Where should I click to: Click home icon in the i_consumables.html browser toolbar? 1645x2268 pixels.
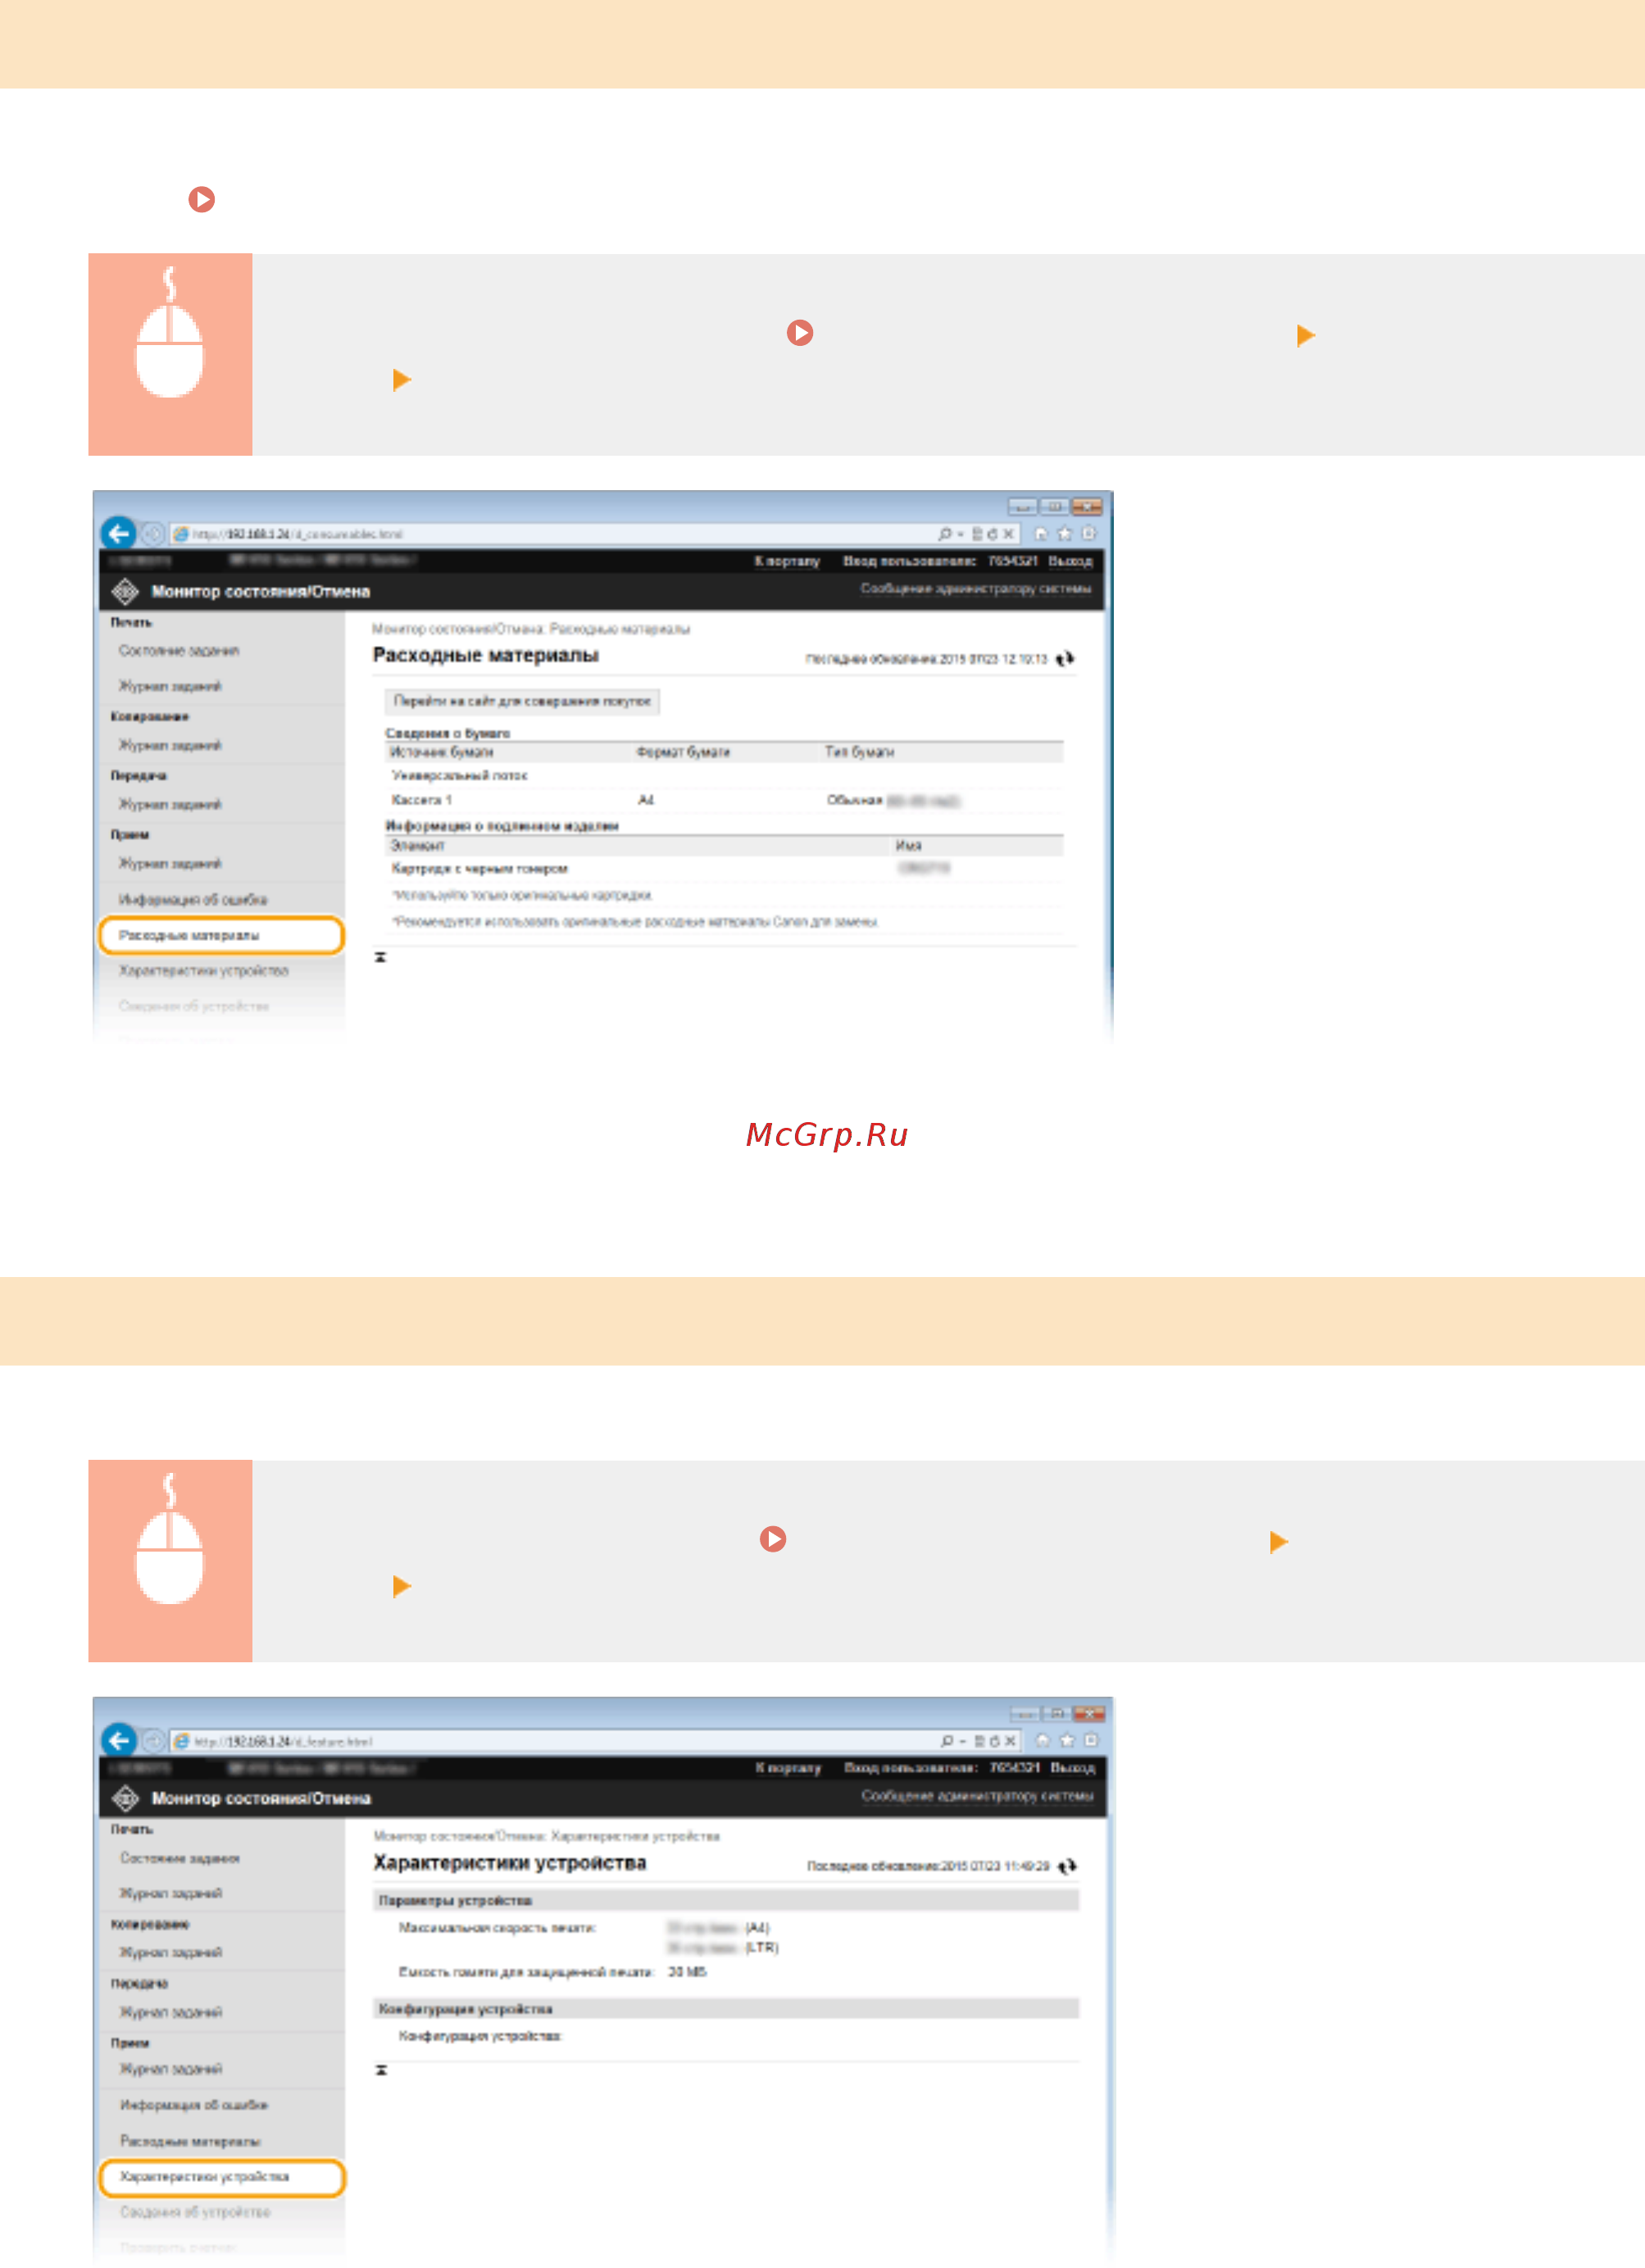[x=1041, y=534]
